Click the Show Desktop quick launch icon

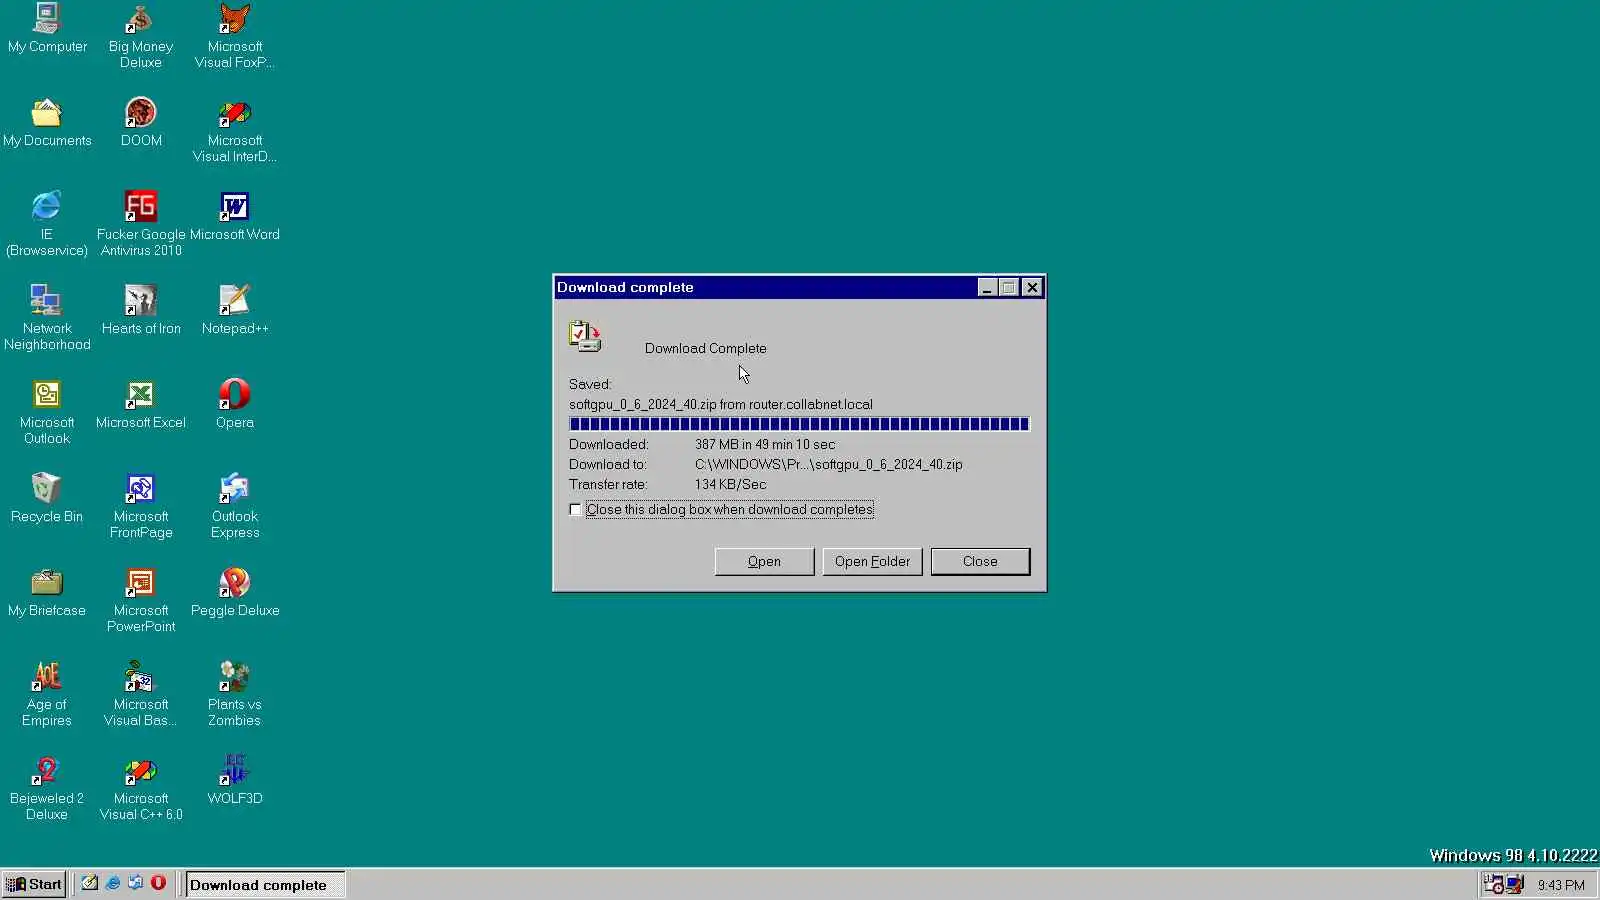(89, 883)
